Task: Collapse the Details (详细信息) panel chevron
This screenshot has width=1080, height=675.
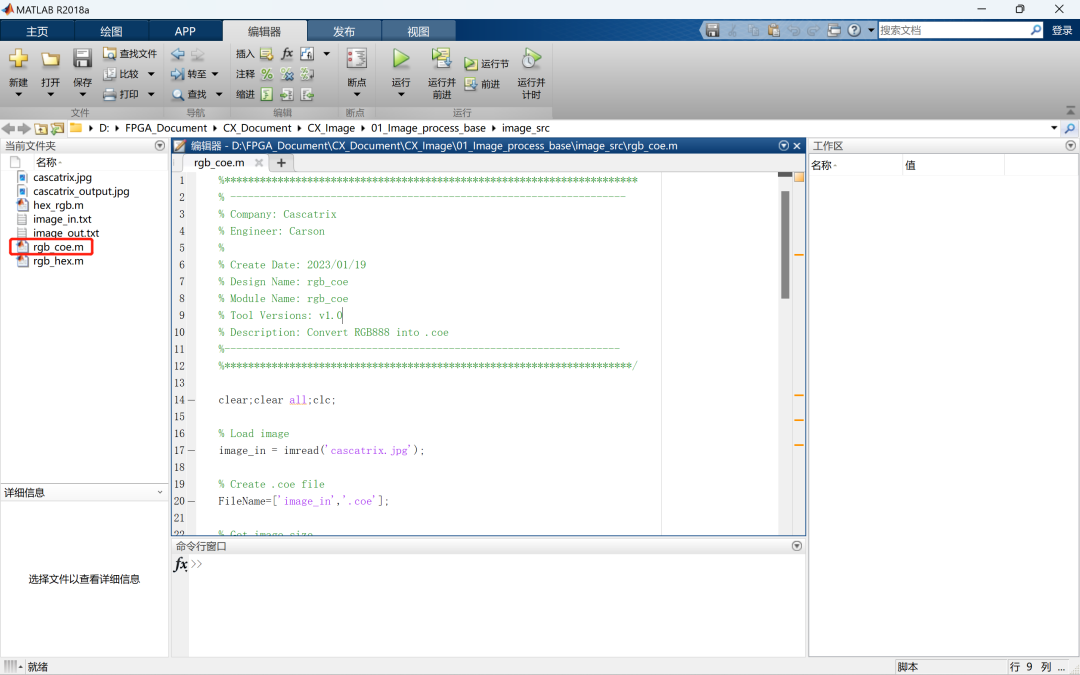Action: (160, 492)
